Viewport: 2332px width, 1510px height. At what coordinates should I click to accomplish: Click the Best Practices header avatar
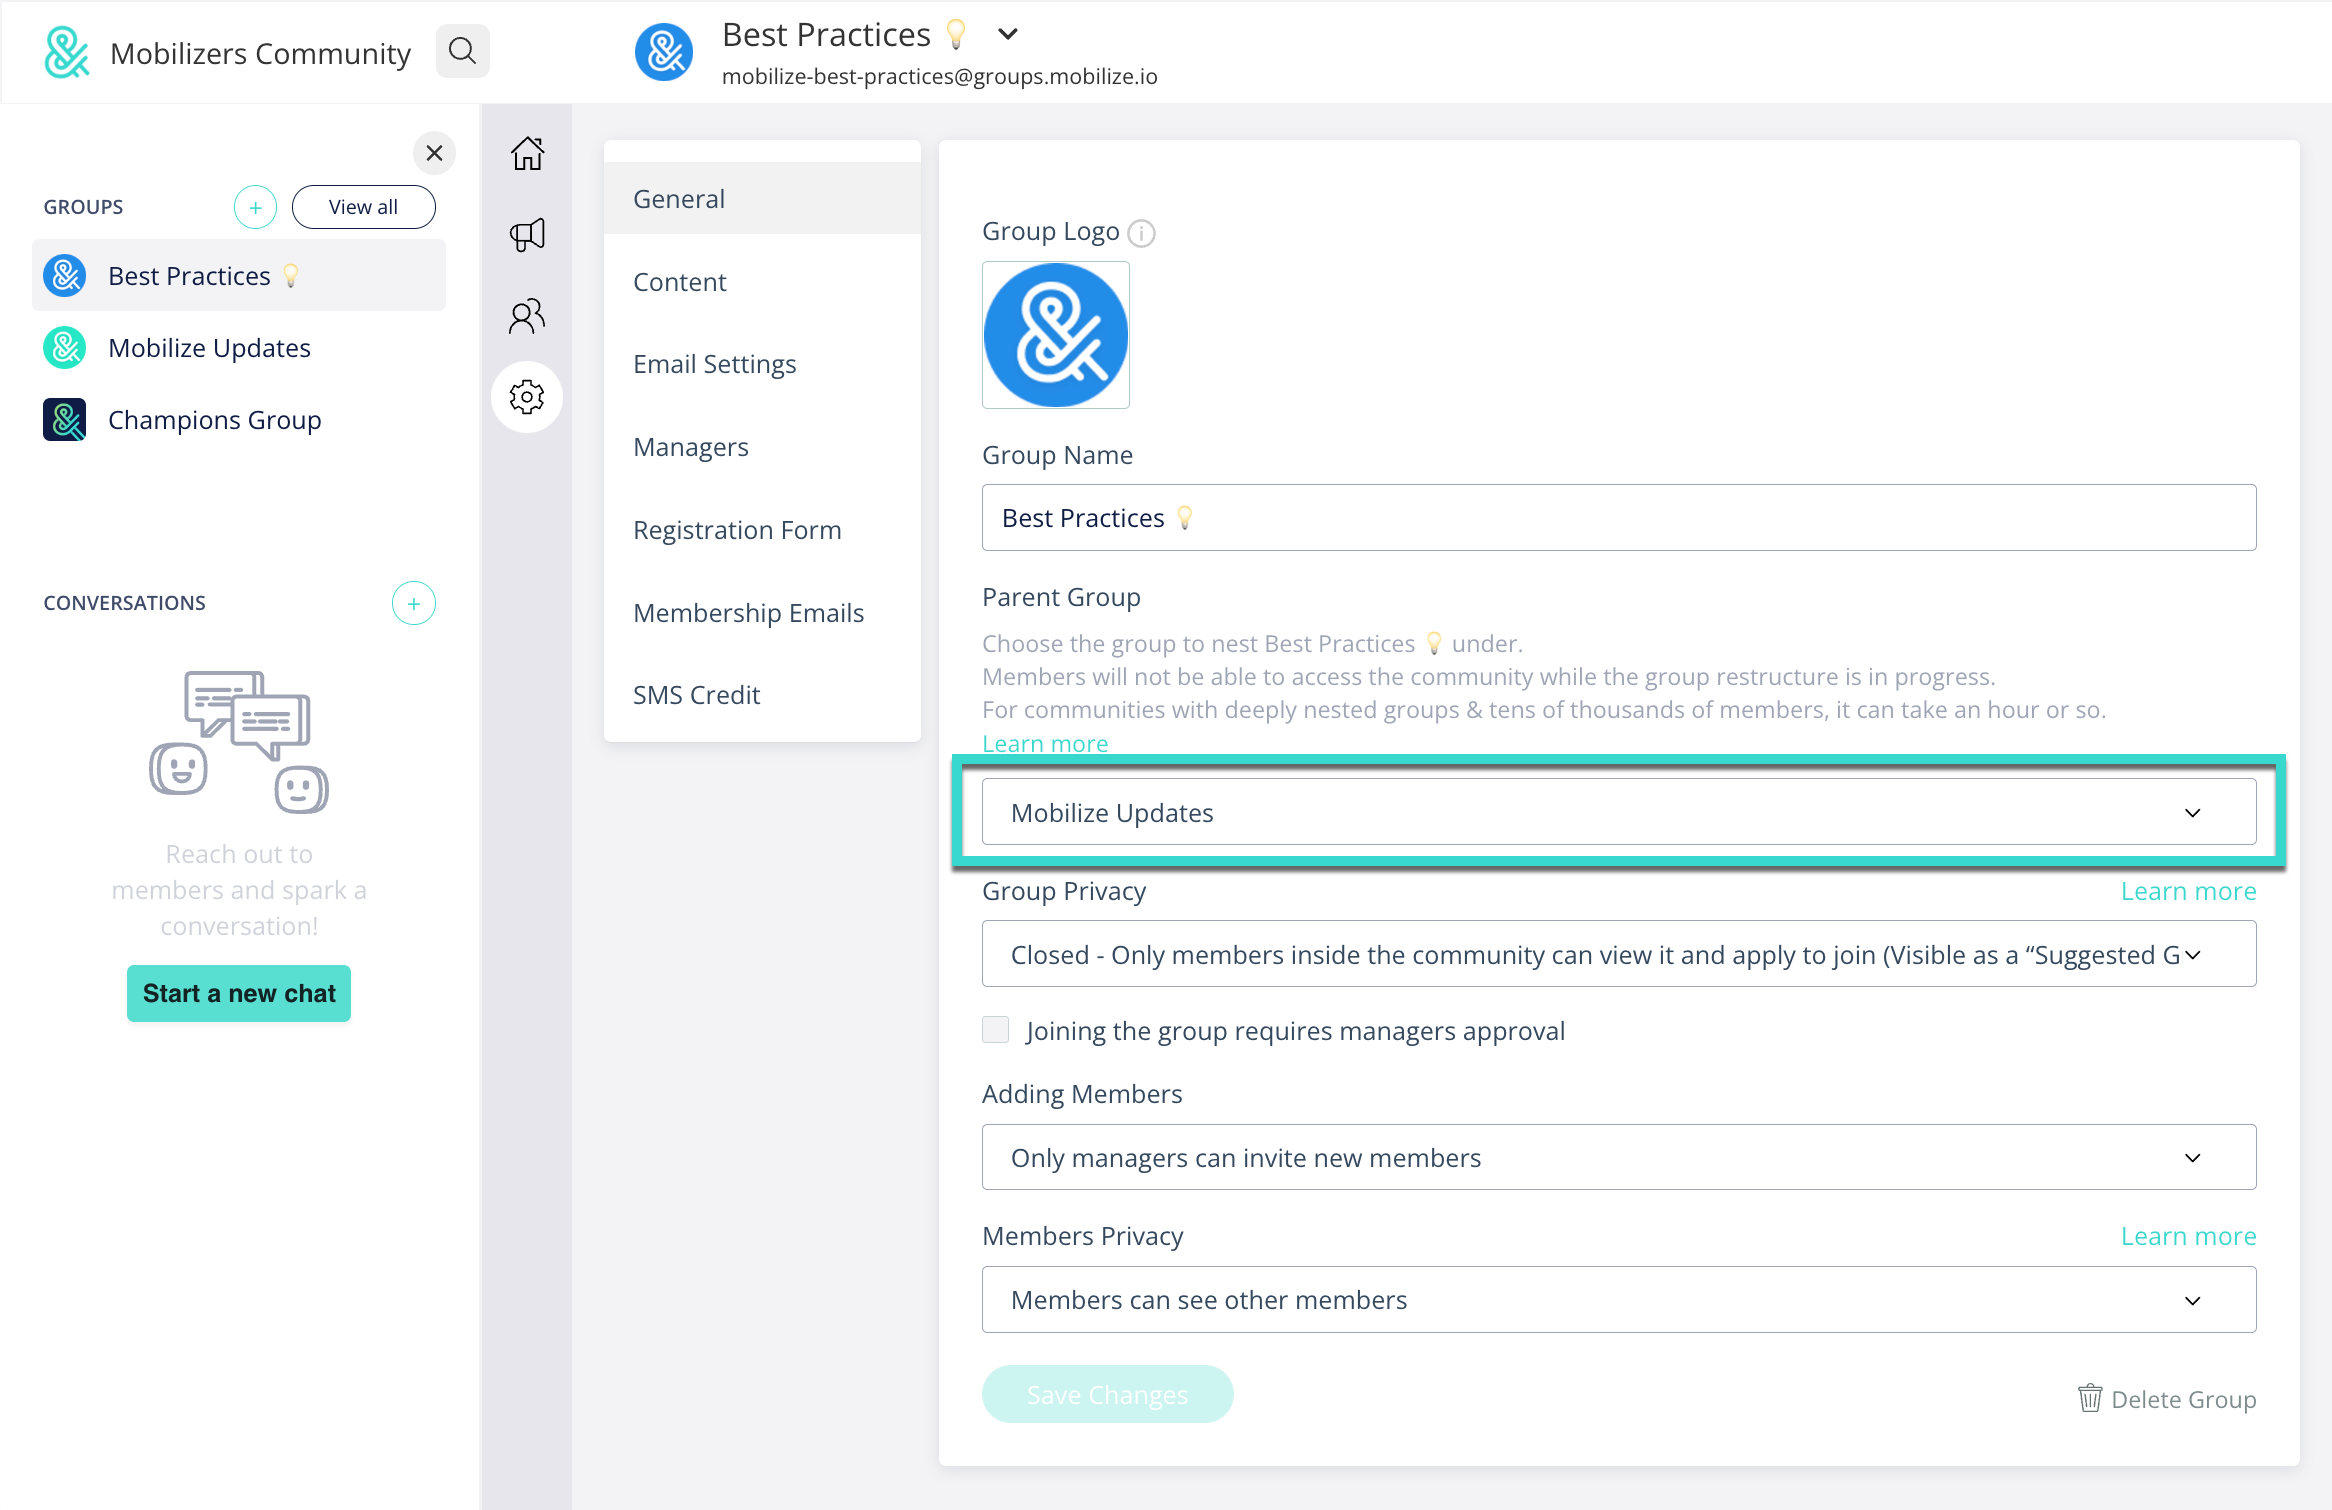[664, 52]
